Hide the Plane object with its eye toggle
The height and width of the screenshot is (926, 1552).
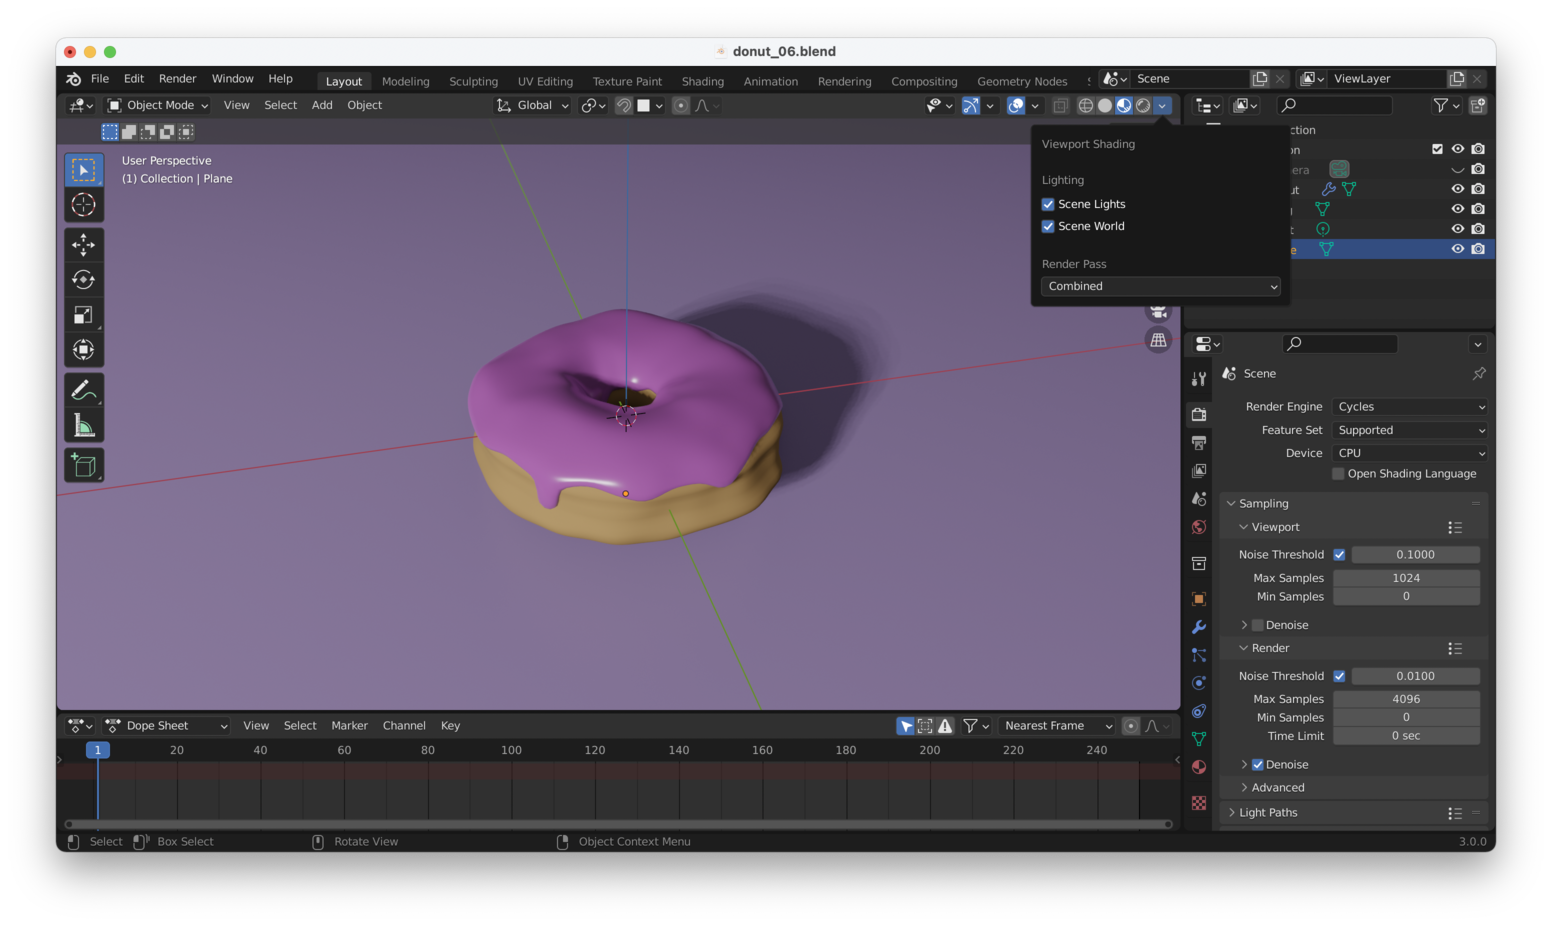click(x=1458, y=248)
